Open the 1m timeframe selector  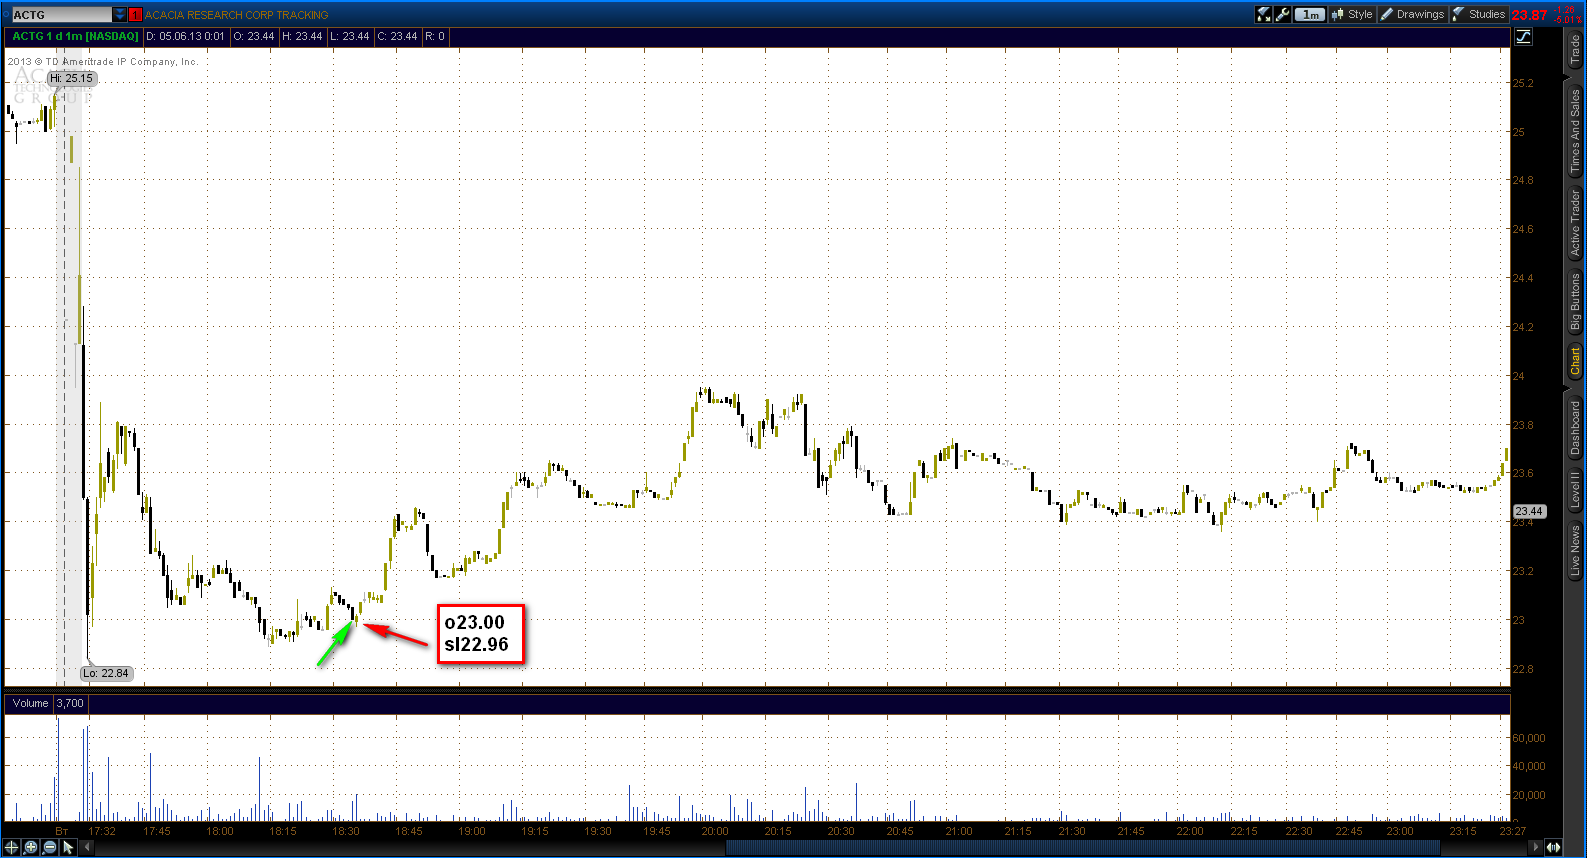[x=1310, y=14]
